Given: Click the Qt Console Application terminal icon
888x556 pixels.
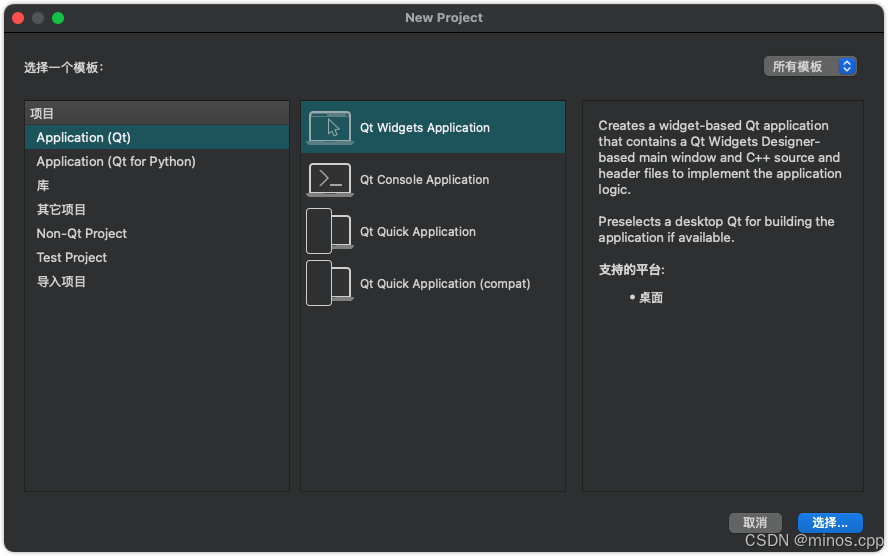Looking at the screenshot, I should 330,179.
